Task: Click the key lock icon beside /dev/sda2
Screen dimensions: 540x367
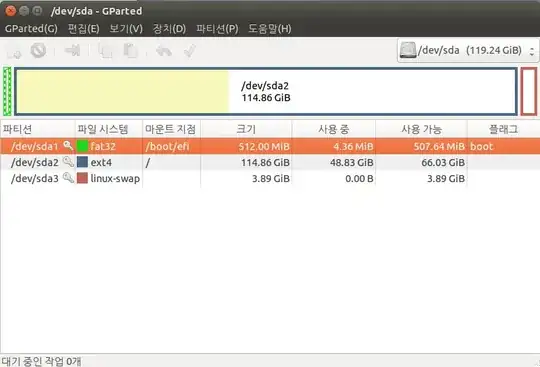Action: coord(69,161)
